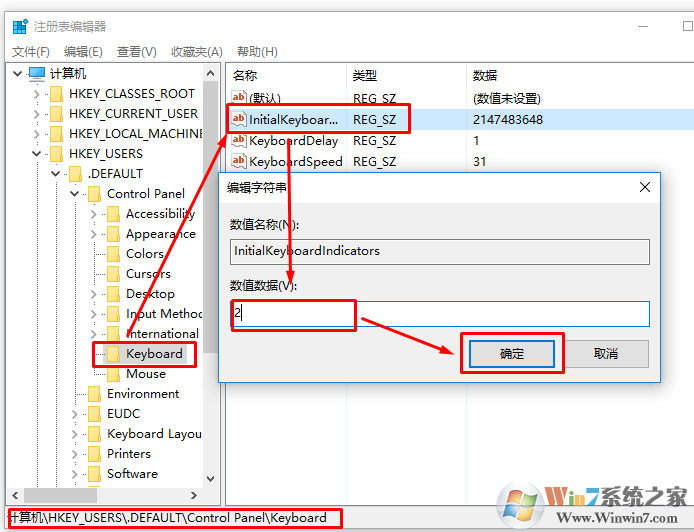The image size is (694, 532).
Task: Click the string icon of KeyboardSpeed value
Action: point(239,161)
